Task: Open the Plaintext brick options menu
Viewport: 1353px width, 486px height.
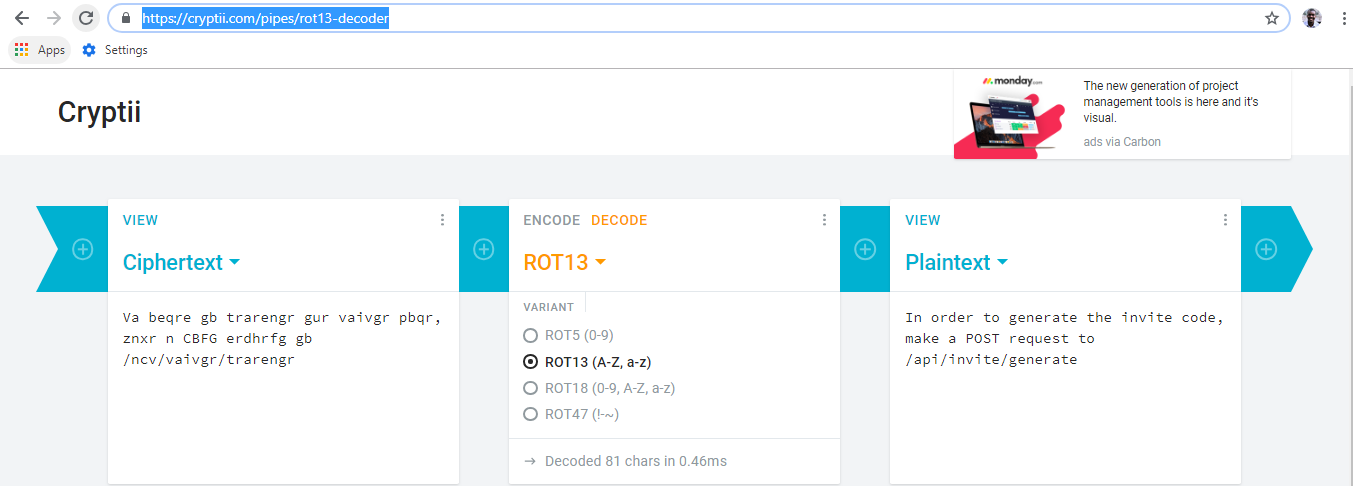Action: 1225,220
